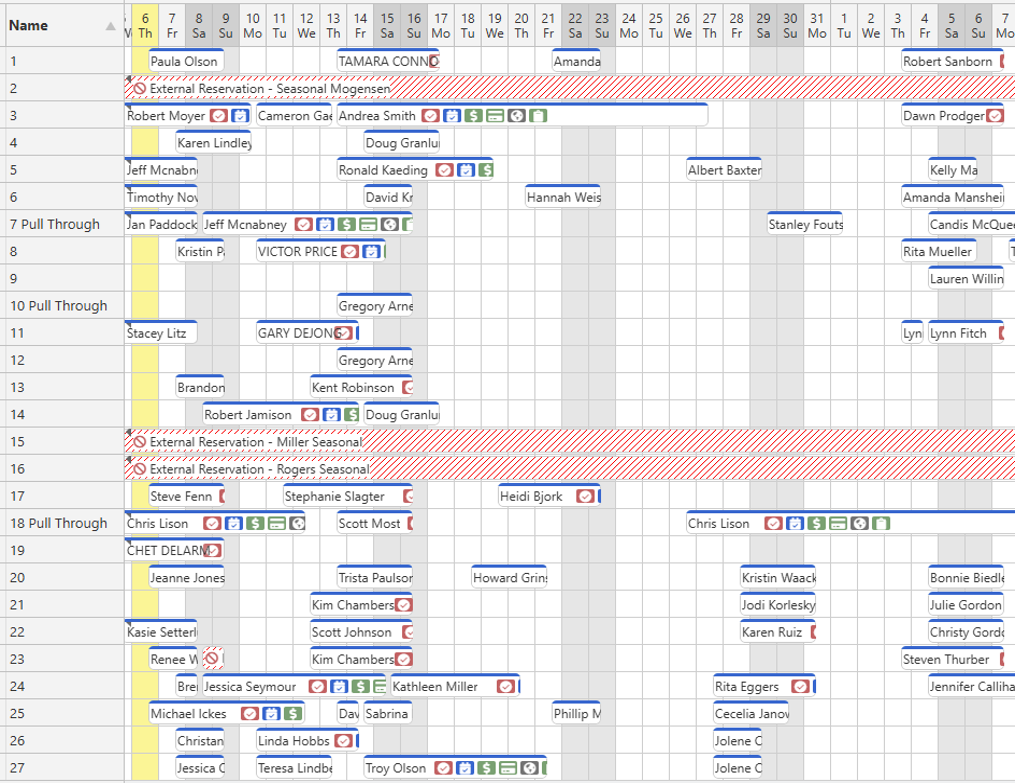Click the red check icon next to Dawn Prodger

pos(994,116)
